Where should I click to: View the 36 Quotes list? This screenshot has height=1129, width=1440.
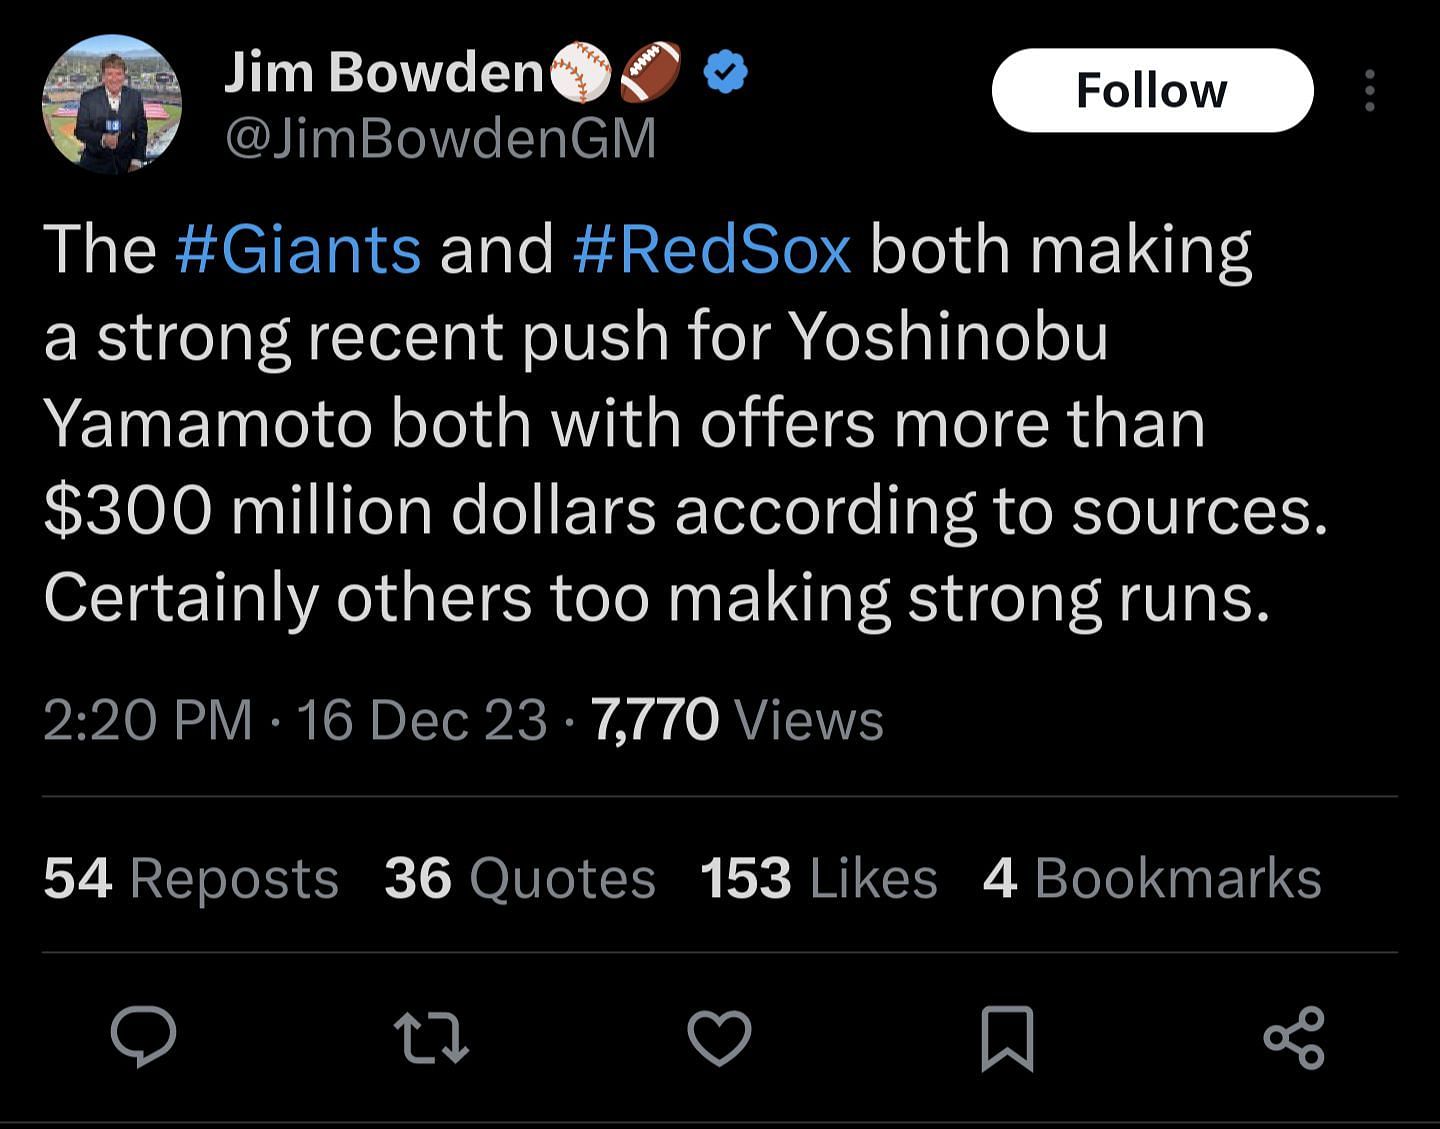pyautogui.click(x=519, y=878)
